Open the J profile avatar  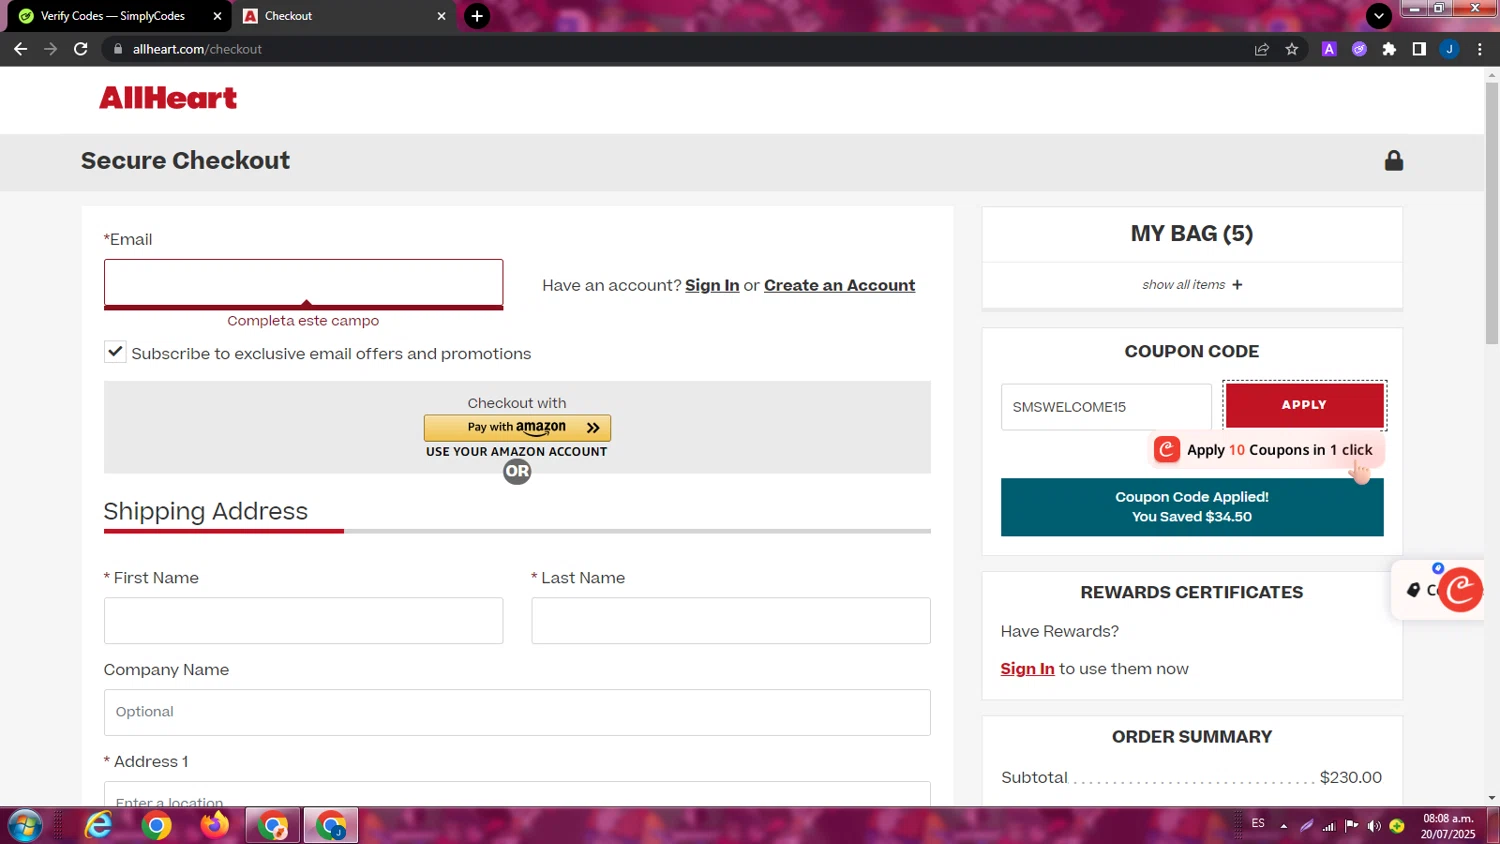point(1449,49)
